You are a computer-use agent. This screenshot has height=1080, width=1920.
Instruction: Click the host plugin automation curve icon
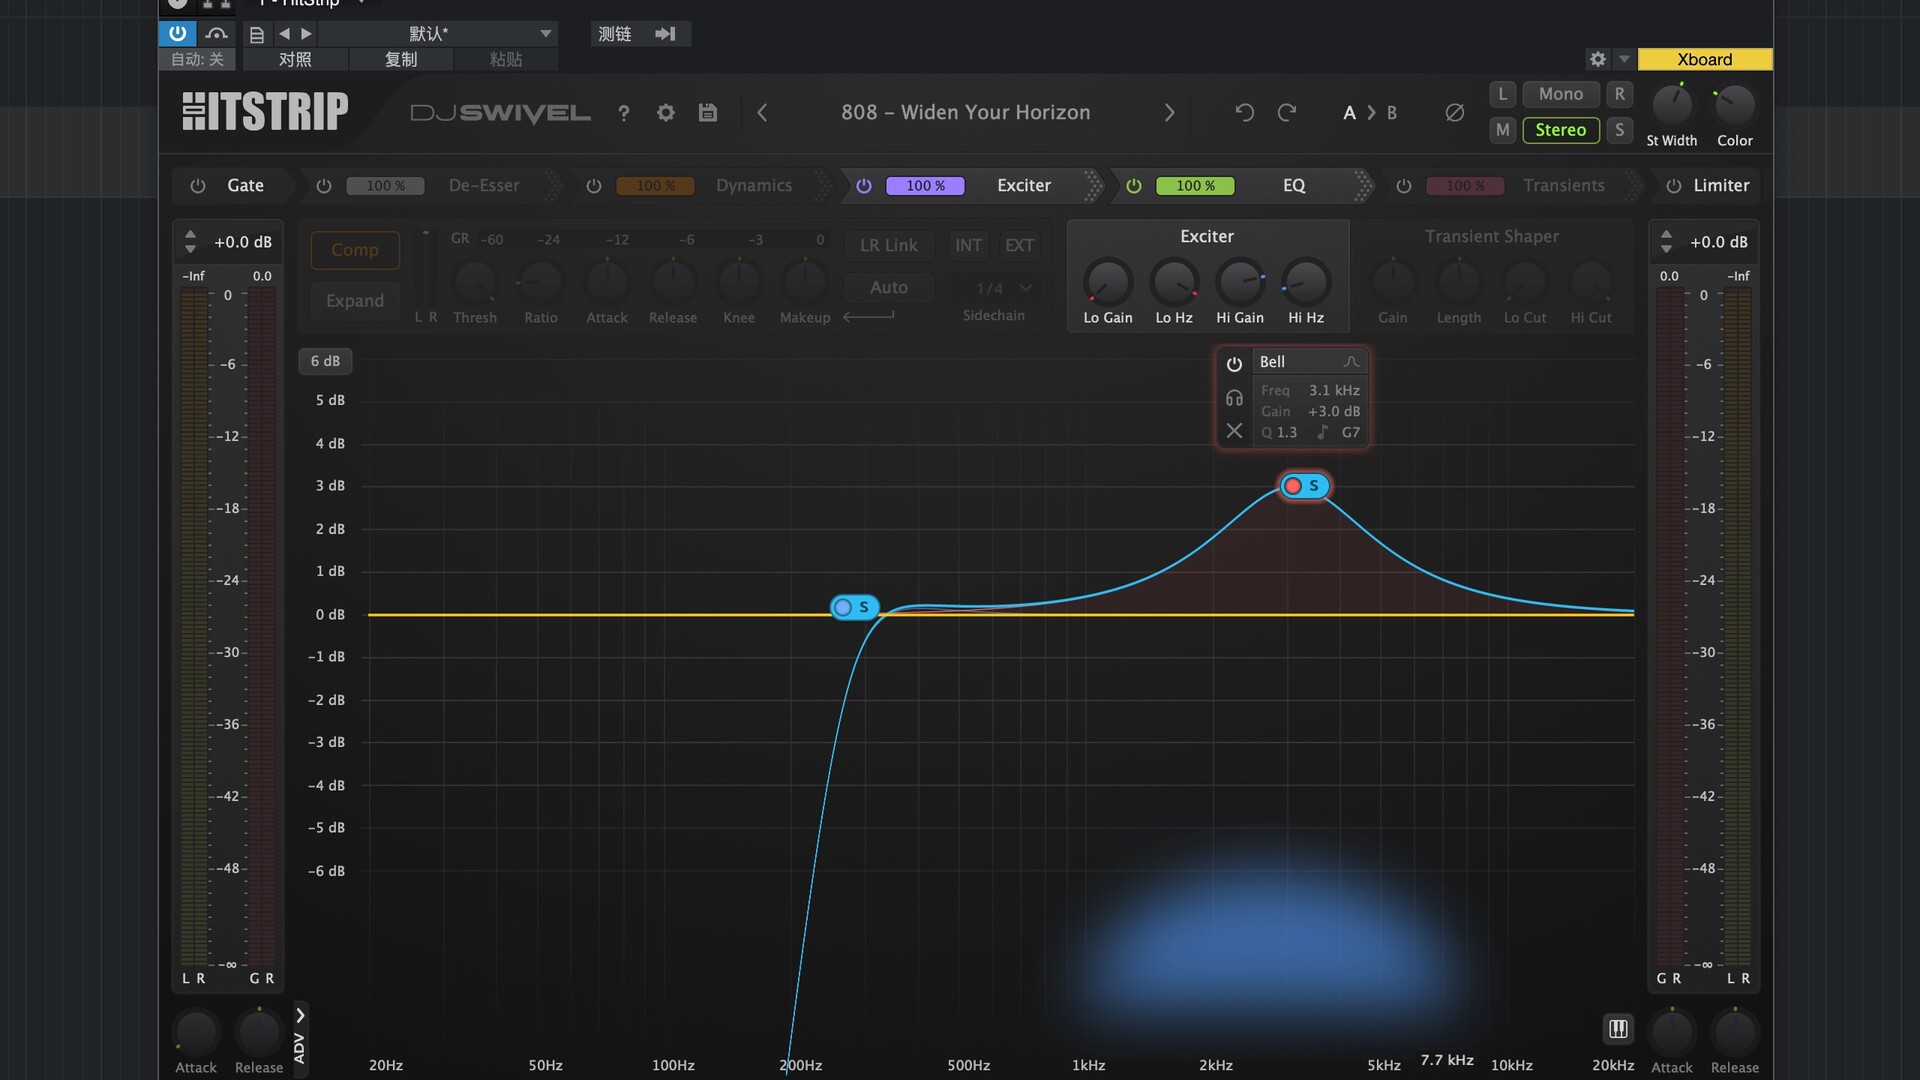click(x=216, y=33)
